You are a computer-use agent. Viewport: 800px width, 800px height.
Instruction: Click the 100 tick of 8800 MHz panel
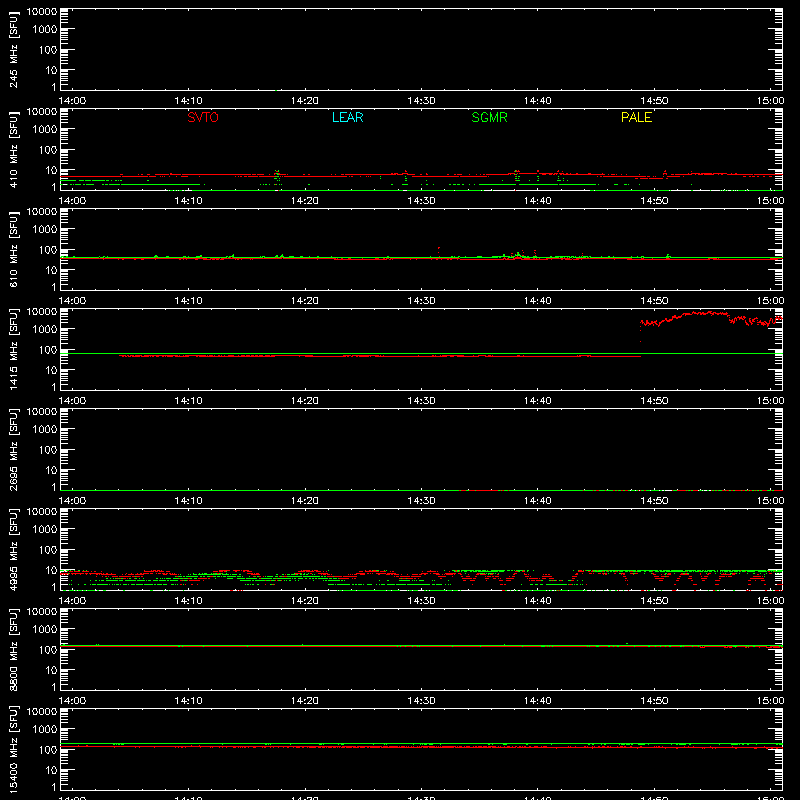click(48, 649)
